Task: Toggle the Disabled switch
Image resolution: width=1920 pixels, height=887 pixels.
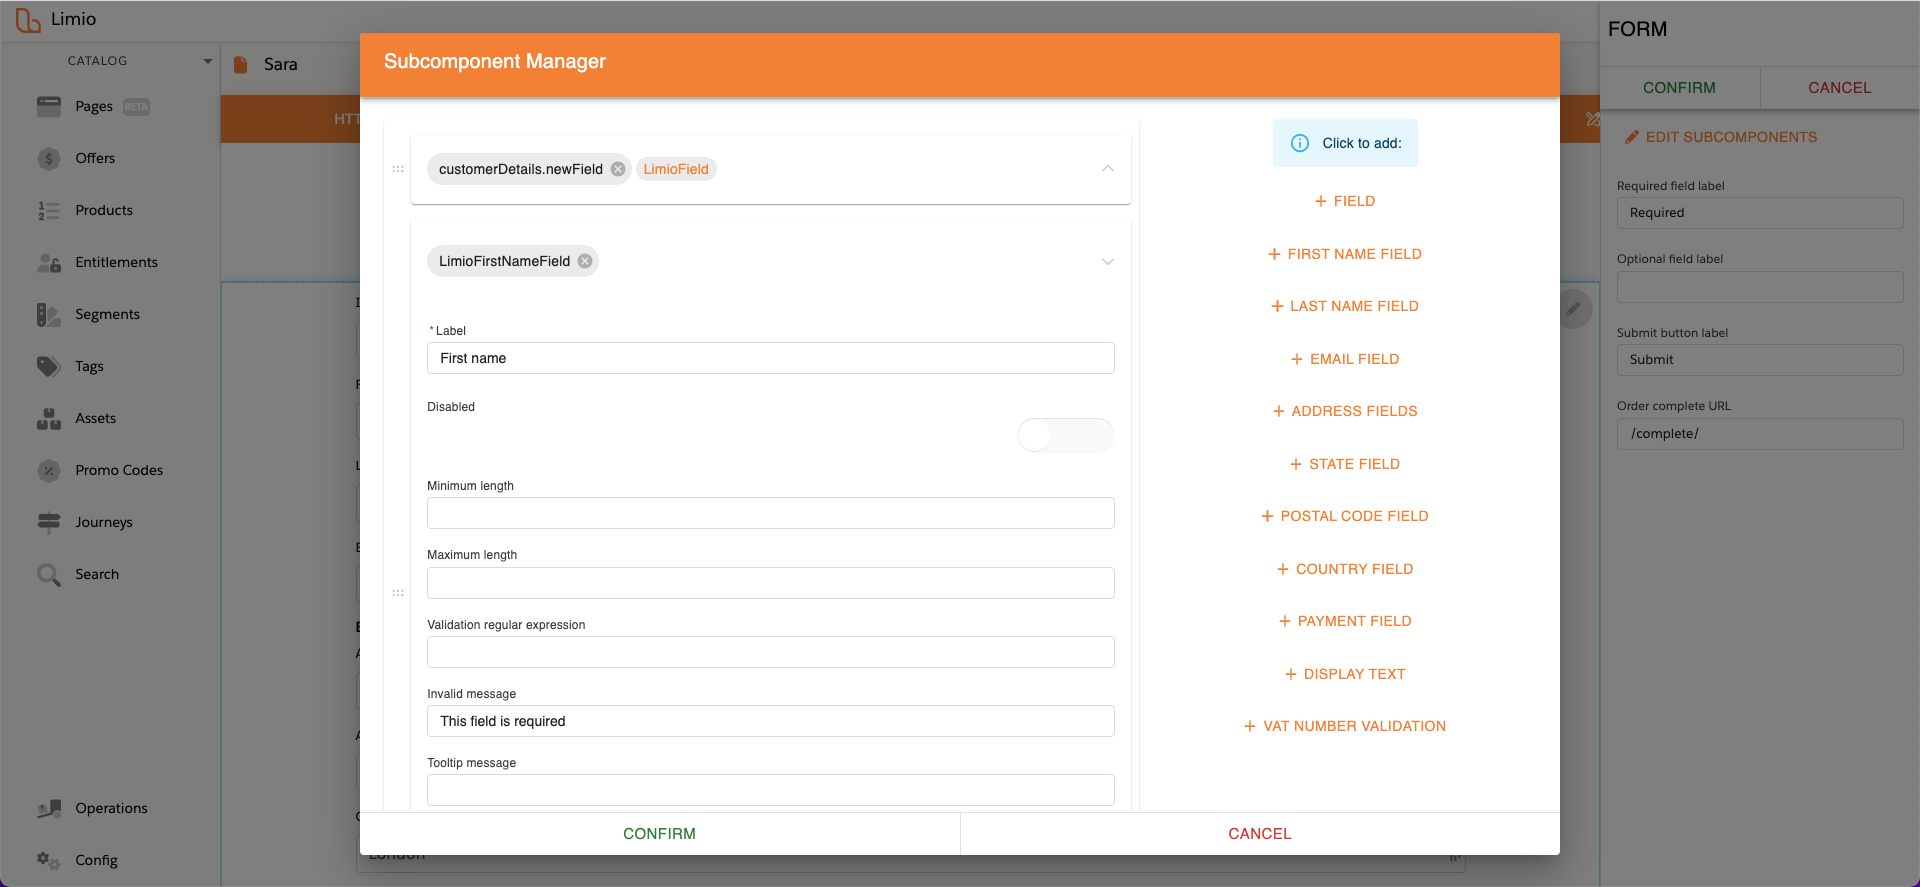Action: pyautogui.click(x=1065, y=435)
